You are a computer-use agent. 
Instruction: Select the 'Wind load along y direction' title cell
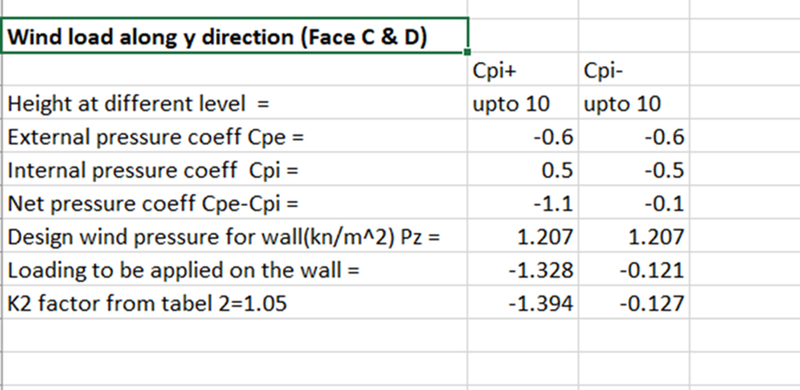(x=234, y=36)
